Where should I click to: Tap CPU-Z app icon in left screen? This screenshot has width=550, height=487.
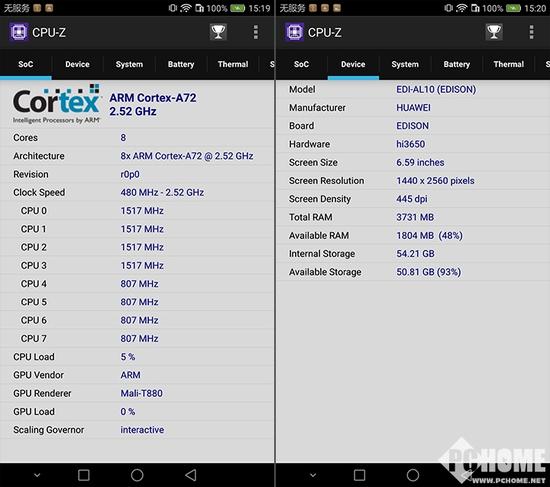coord(19,32)
